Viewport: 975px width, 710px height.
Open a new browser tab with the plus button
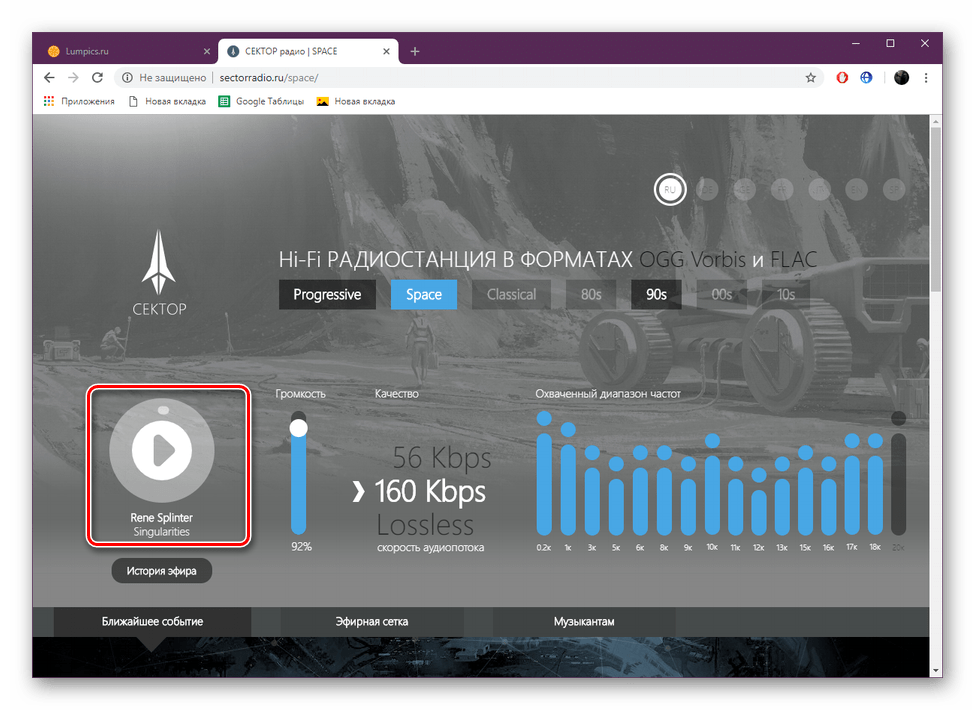point(415,52)
